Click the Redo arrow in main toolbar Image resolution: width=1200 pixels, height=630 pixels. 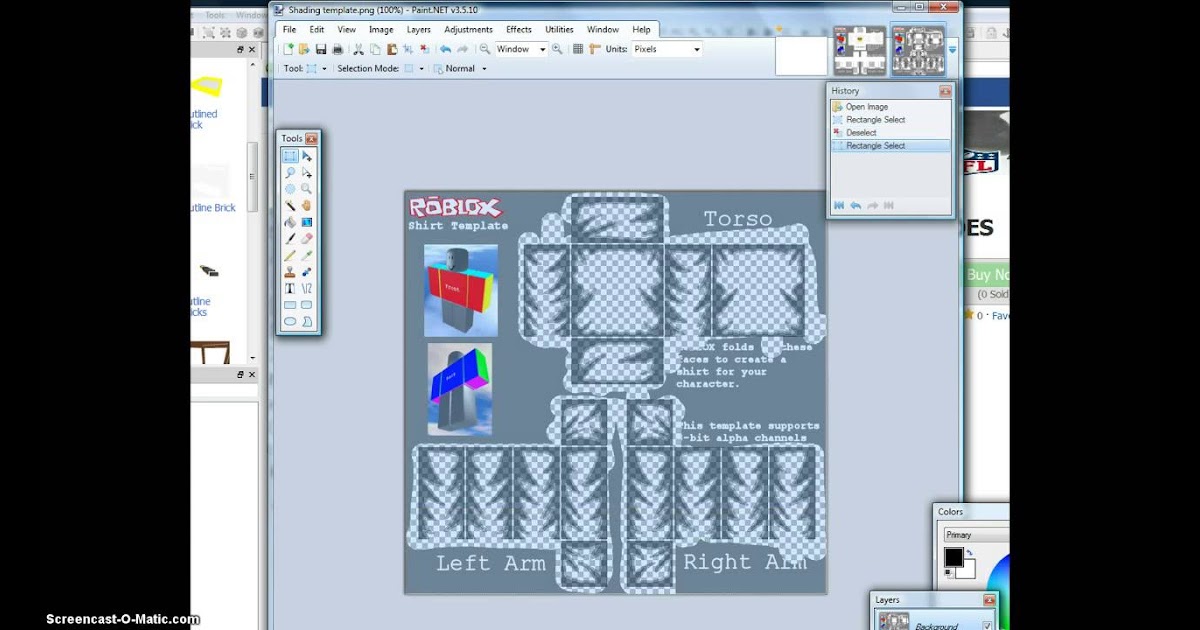click(462, 49)
